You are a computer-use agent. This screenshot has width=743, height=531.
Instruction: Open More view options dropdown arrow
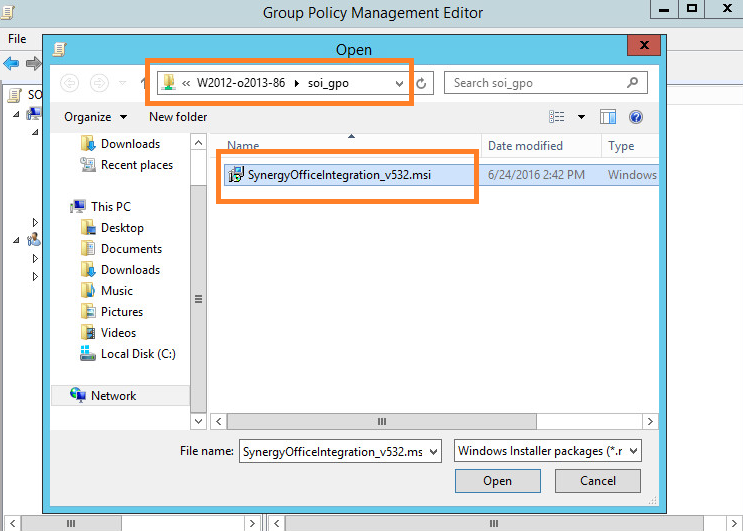[x=581, y=117]
